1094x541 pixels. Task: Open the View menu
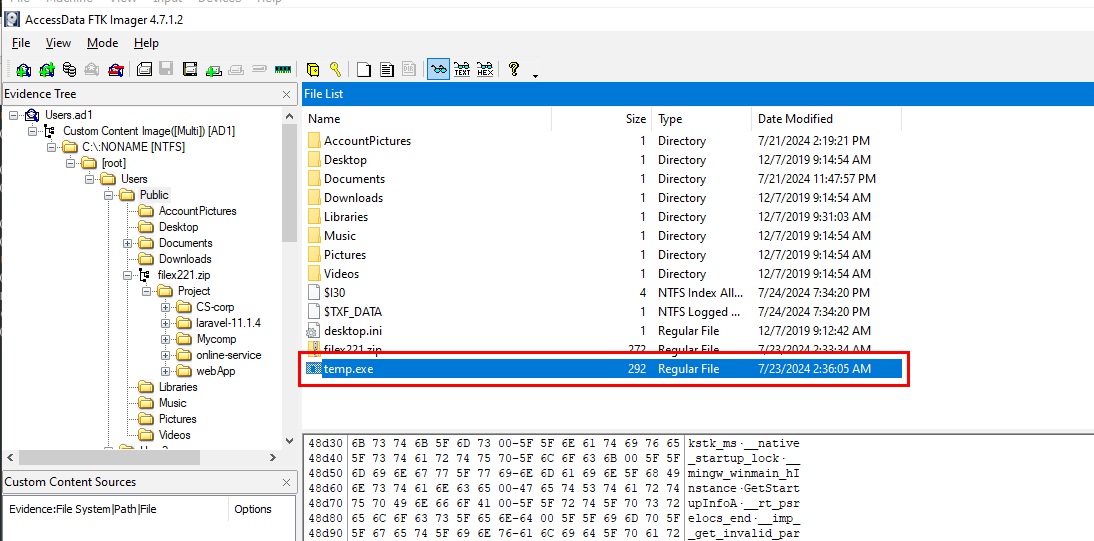pyautogui.click(x=59, y=43)
